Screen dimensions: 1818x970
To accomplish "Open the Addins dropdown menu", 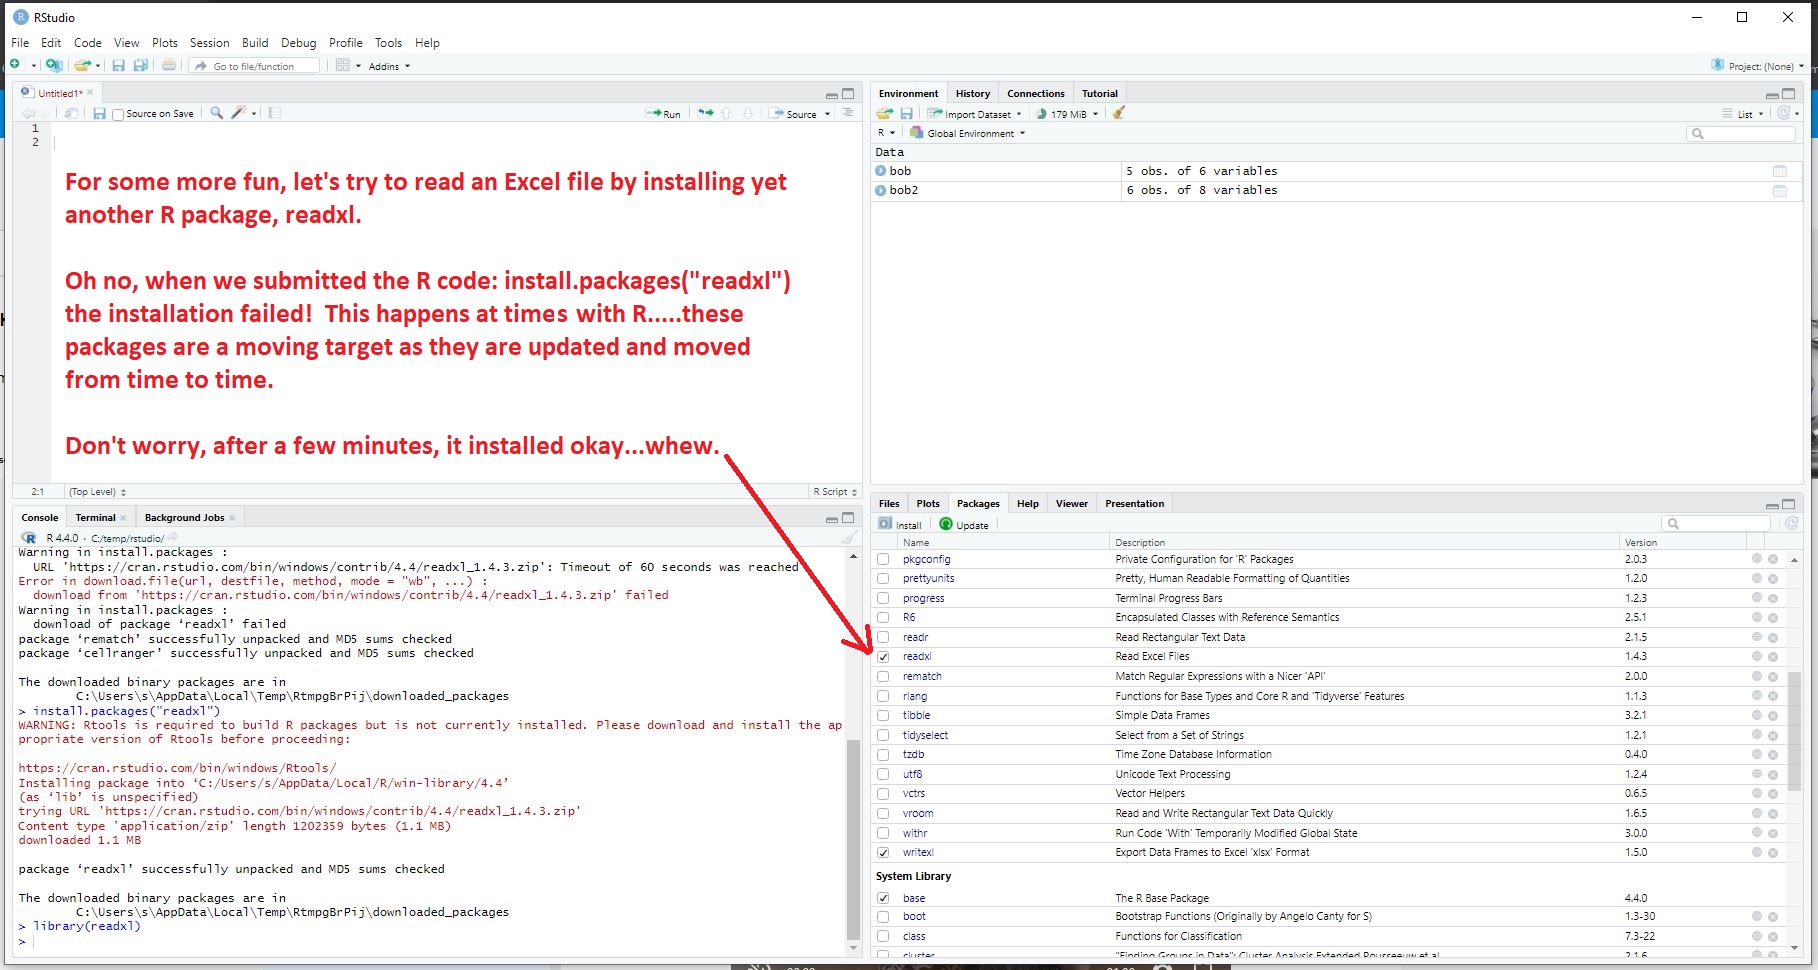I will (x=388, y=67).
